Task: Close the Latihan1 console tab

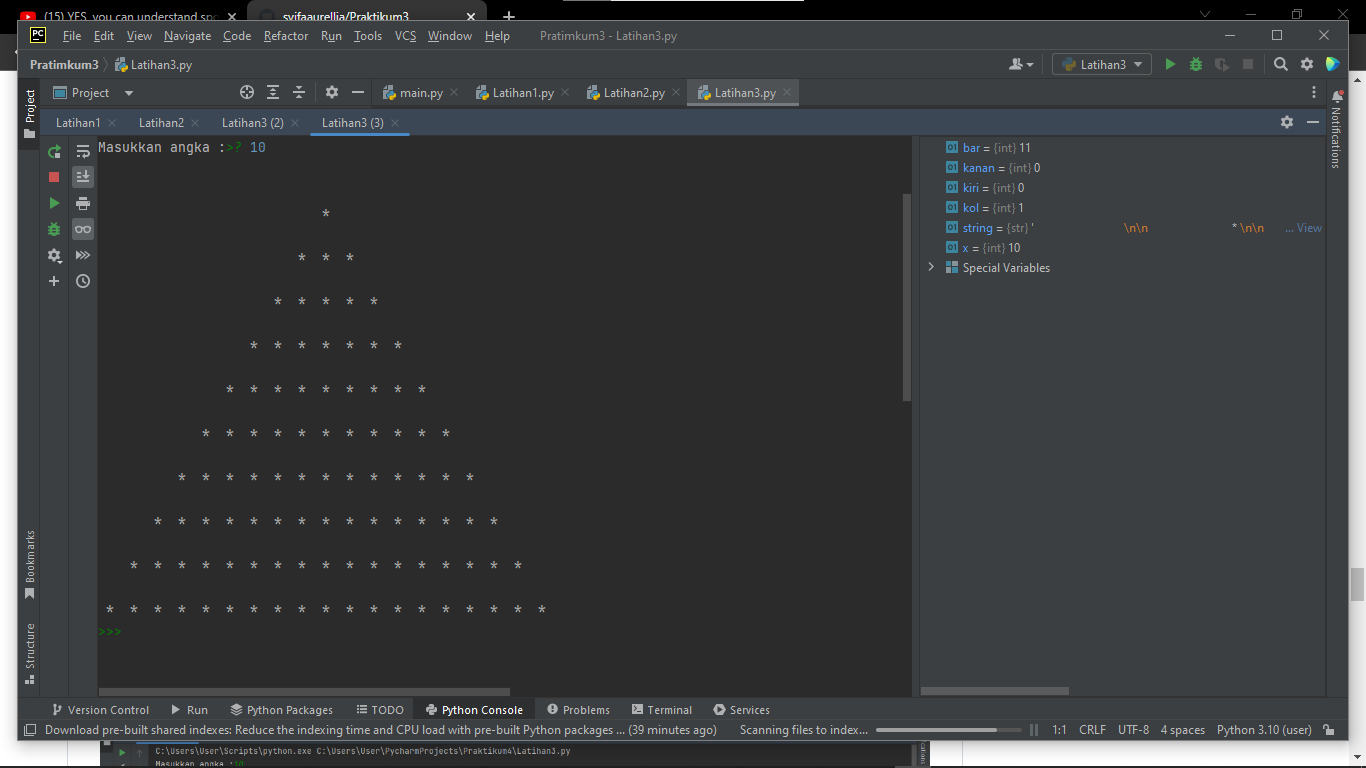Action: 112,123
